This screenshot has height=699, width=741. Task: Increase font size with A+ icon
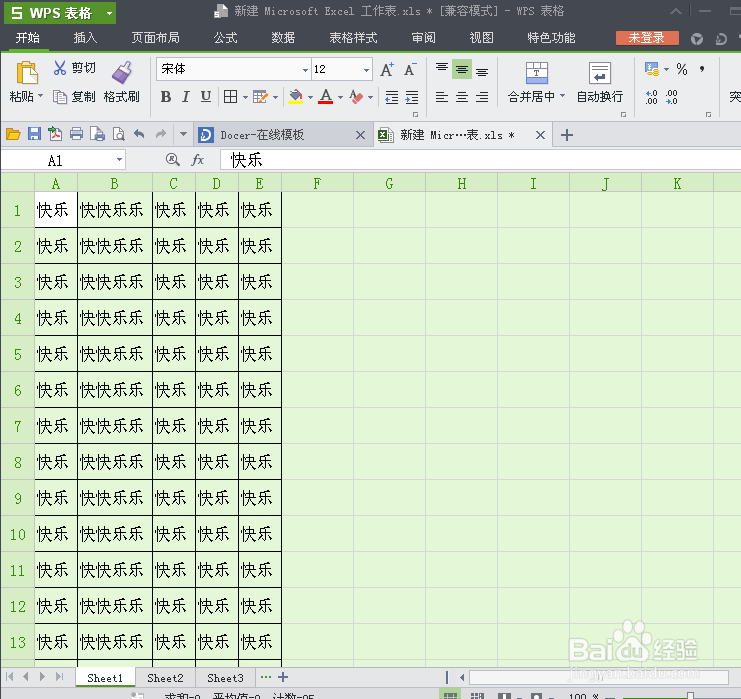point(387,69)
